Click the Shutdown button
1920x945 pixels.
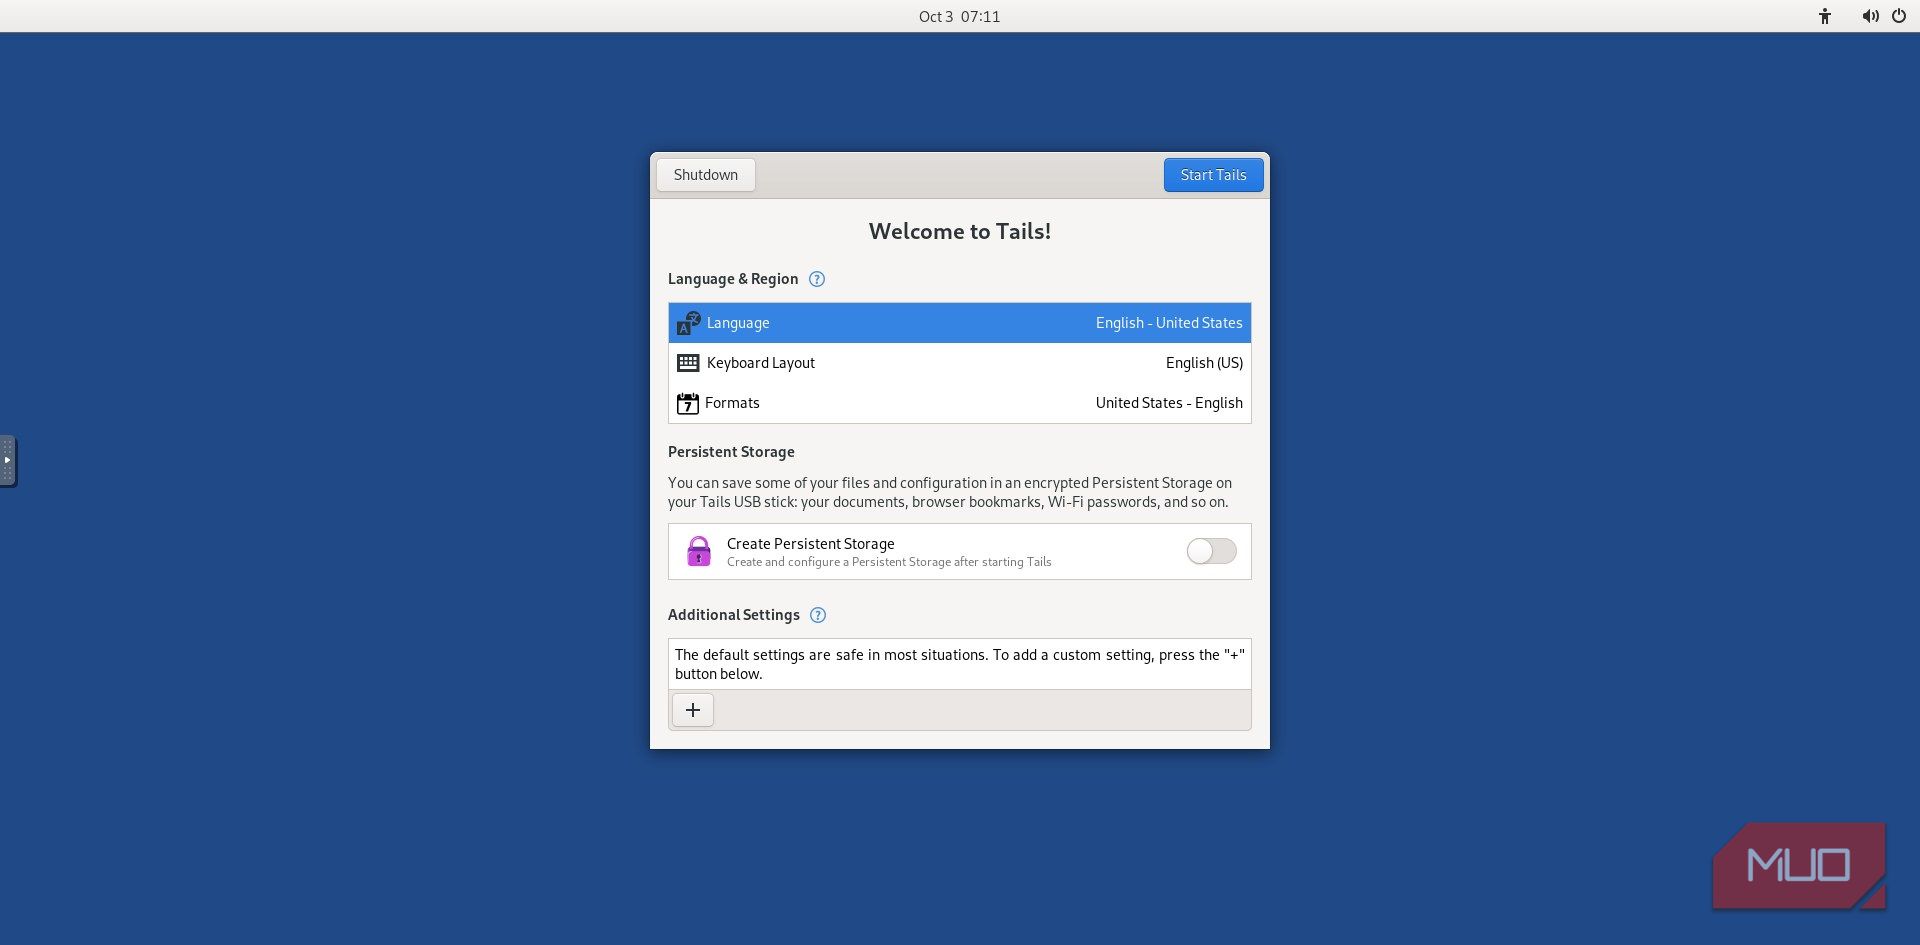click(706, 175)
